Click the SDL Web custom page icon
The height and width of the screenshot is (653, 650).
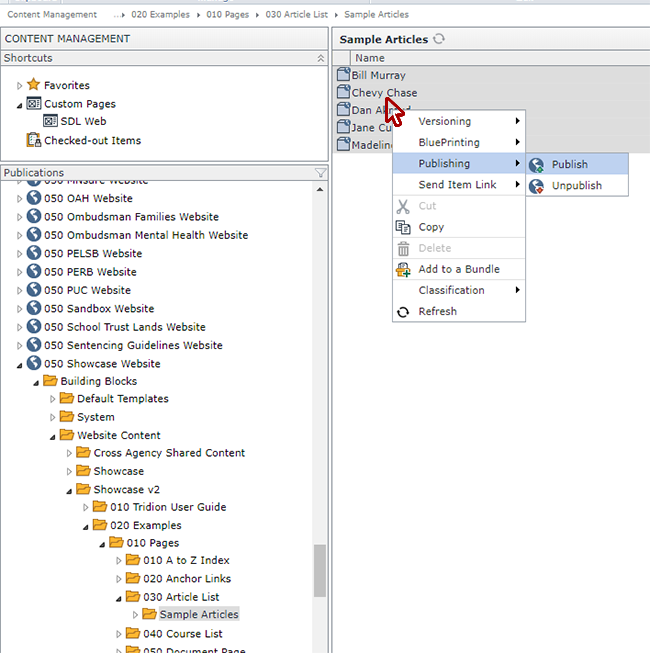(x=50, y=122)
